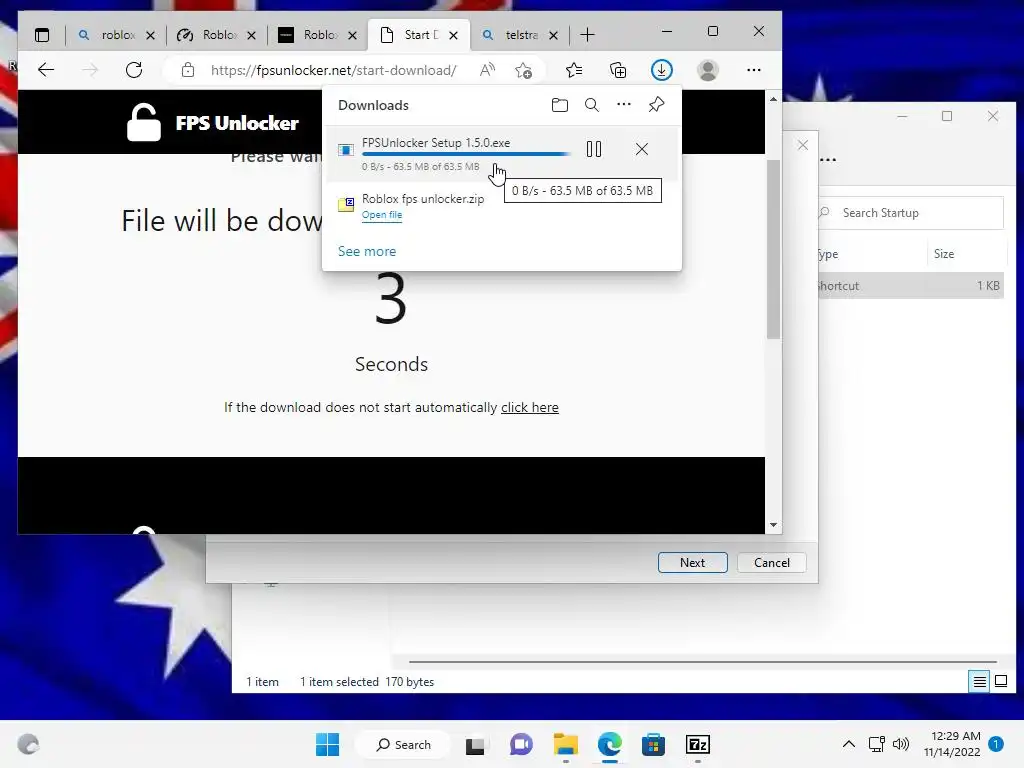Open Collections panel
1024x768 pixels.
618,70
